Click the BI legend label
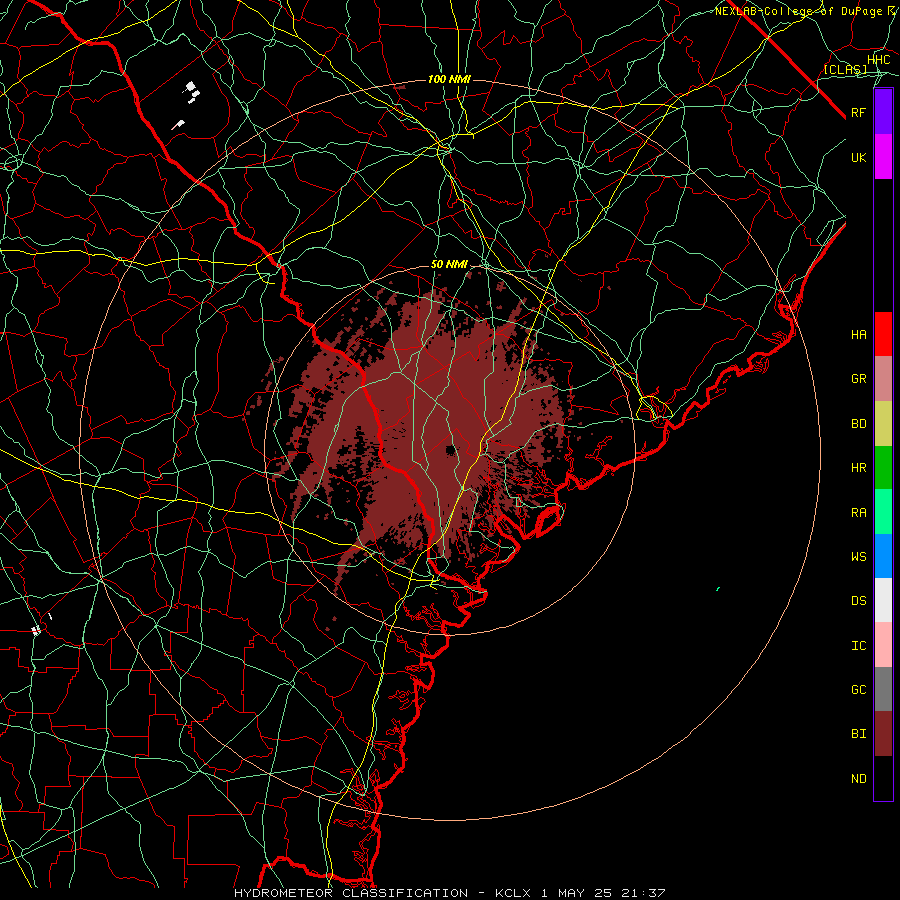The image size is (900, 900). (859, 734)
